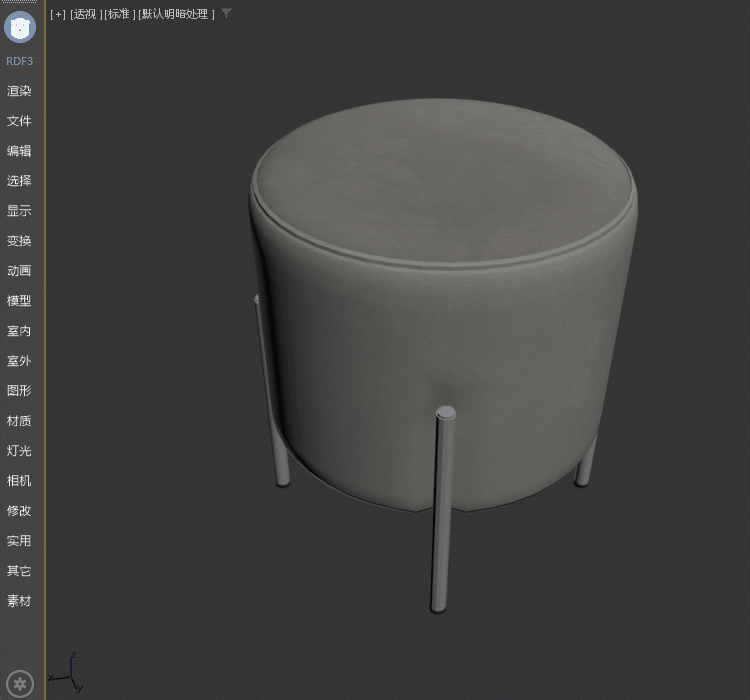This screenshot has height=700, width=750.
Task: Click the RDF3 label in the sidebar
Action: [x=20, y=61]
